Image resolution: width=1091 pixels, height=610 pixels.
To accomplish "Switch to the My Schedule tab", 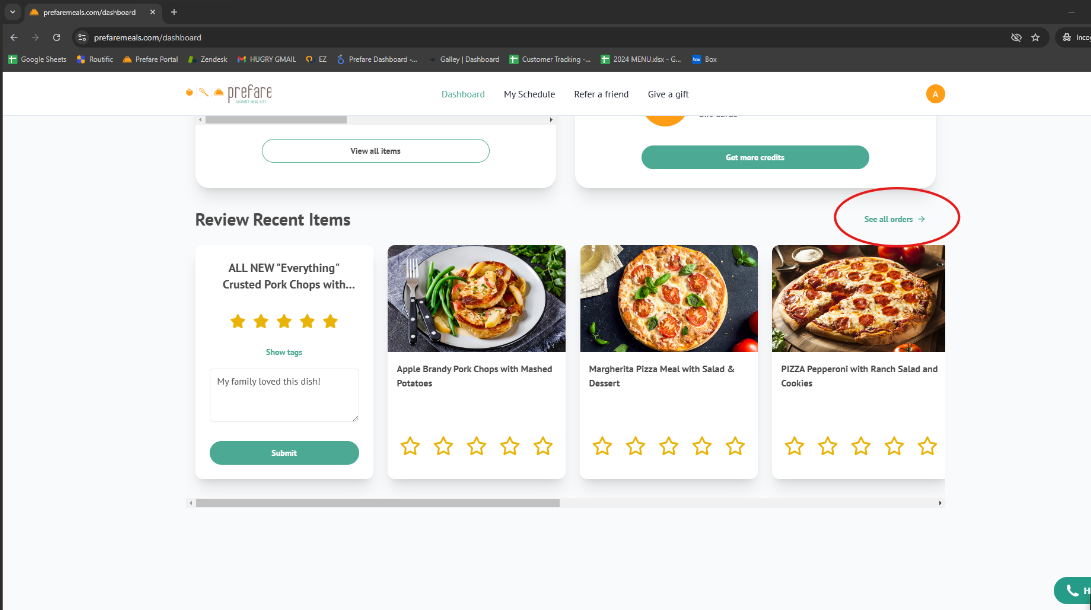I will 529,94.
